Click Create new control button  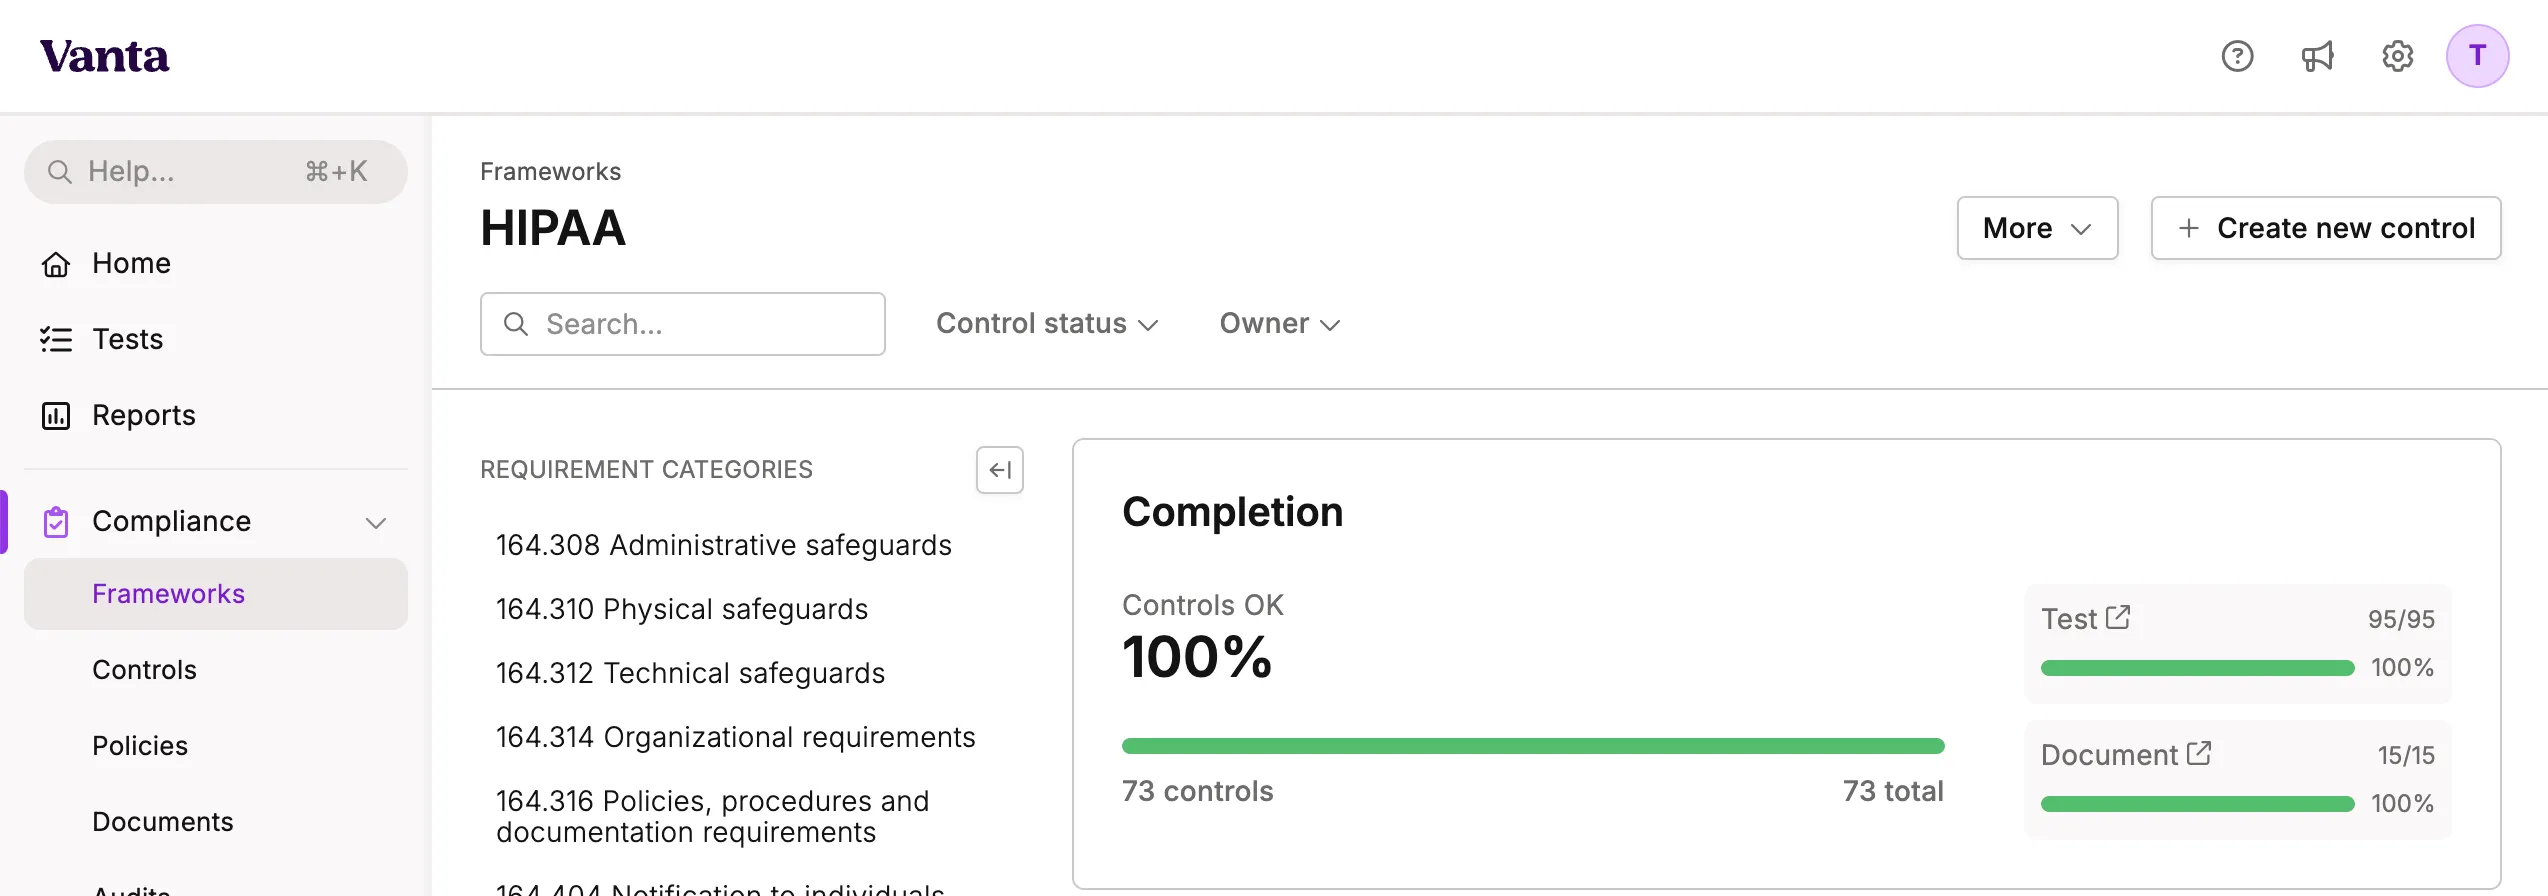point(2326,228)
